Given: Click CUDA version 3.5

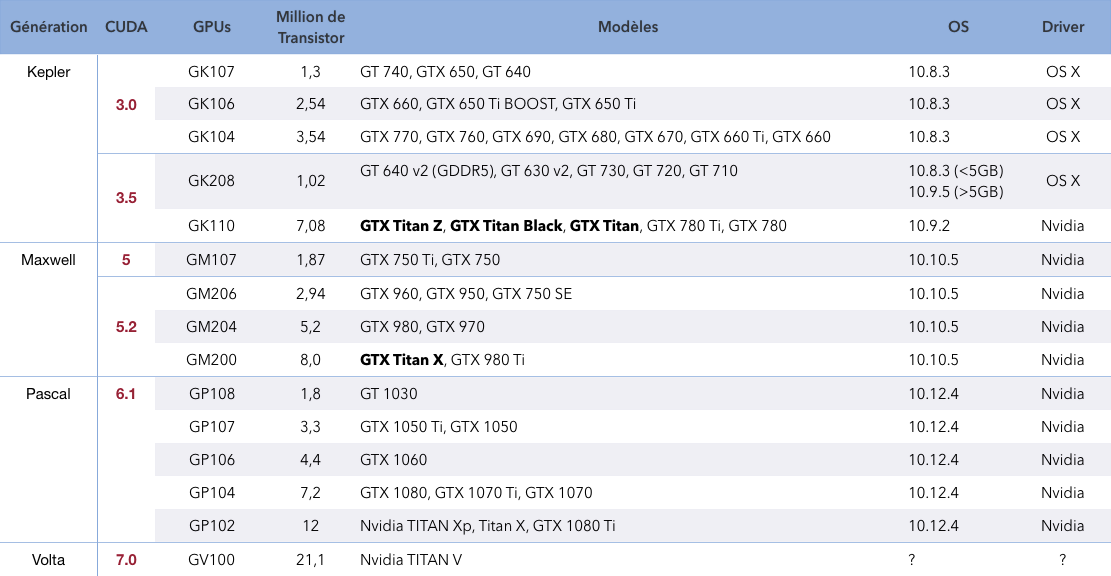Looking at the screenshot, I should click(x=126, y=198).
